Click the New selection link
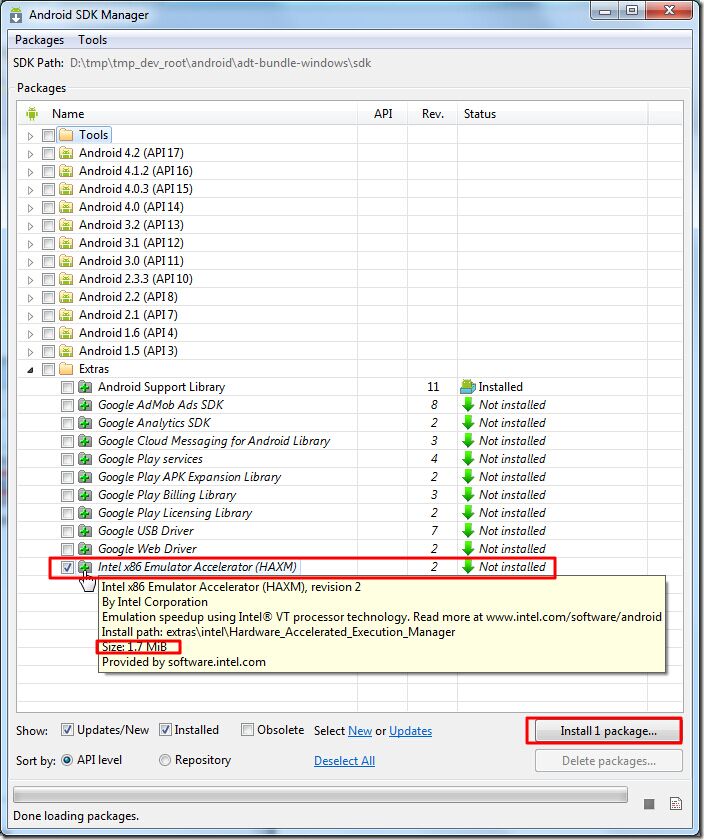 tap(360, 731)
